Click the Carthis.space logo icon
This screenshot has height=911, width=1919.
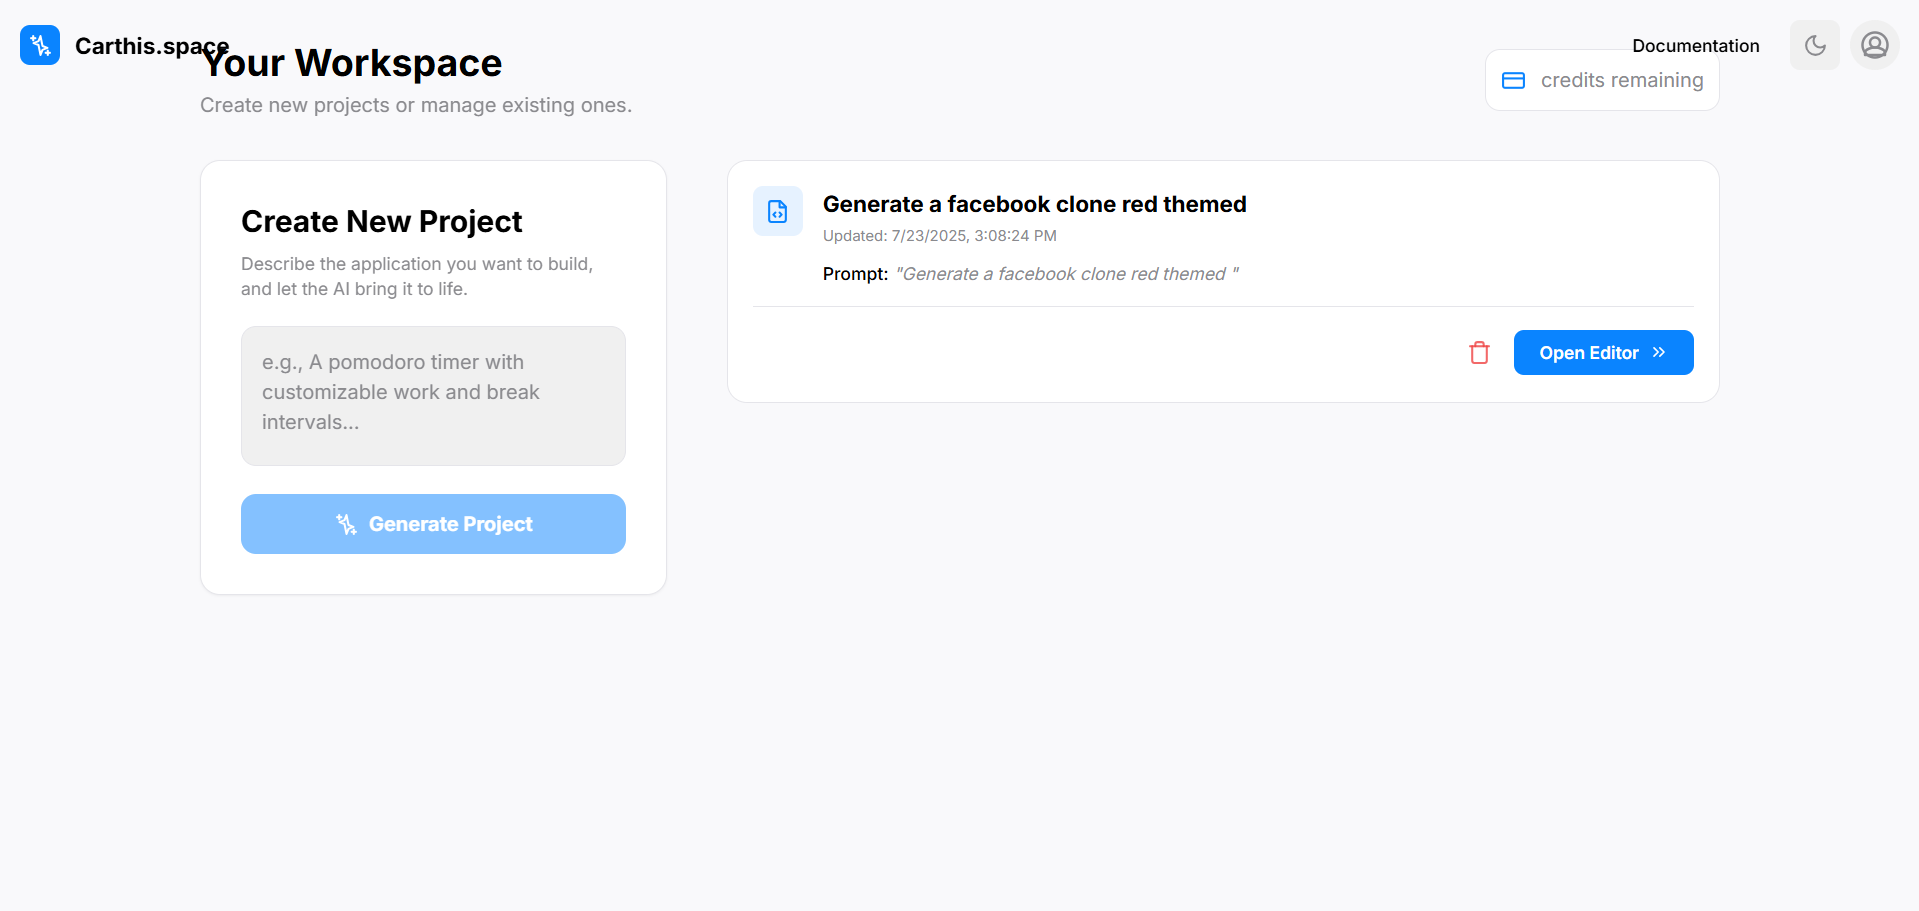tap(40, 45)
